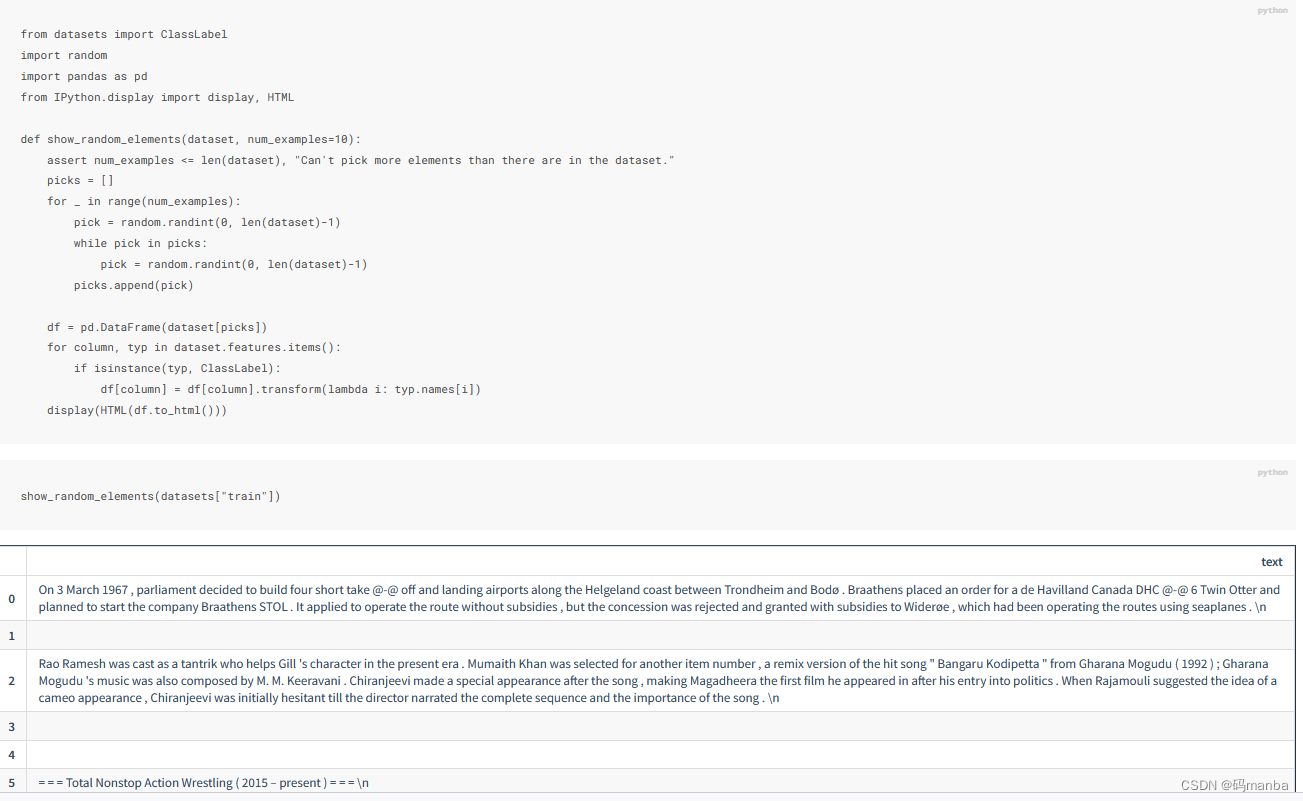
Task: Click the python label of first code block
Action: (1272, 10)
